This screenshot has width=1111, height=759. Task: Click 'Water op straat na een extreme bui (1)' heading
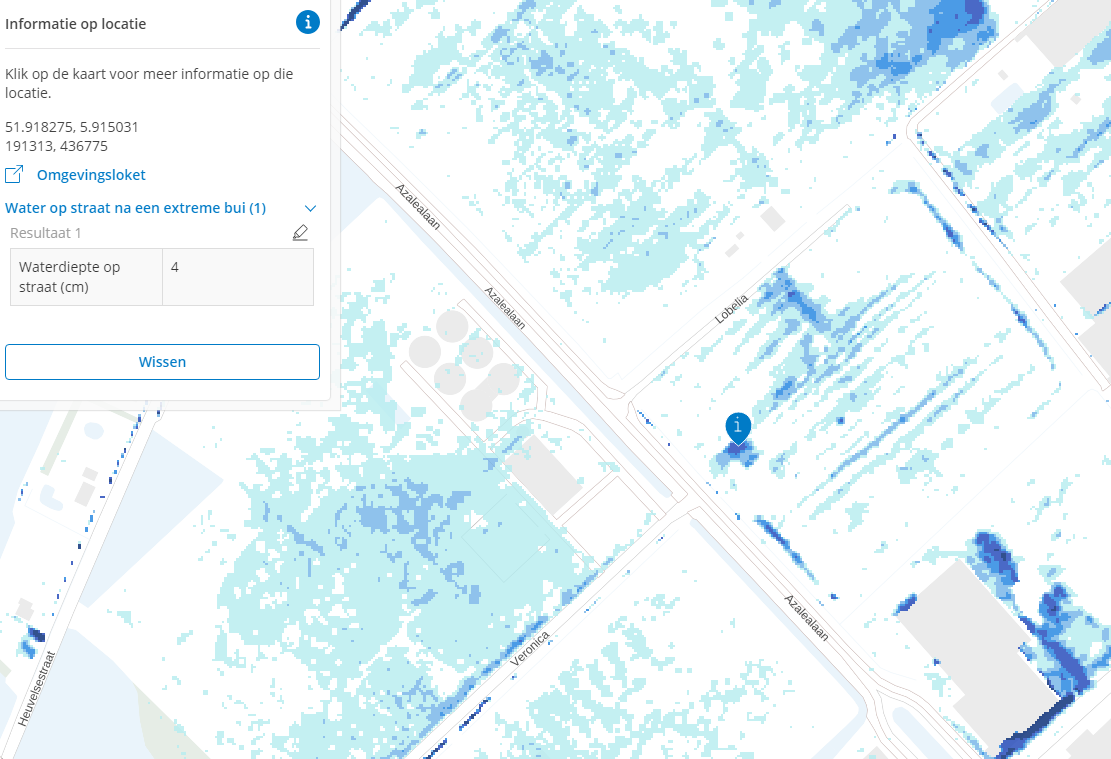tap(135, 208)
